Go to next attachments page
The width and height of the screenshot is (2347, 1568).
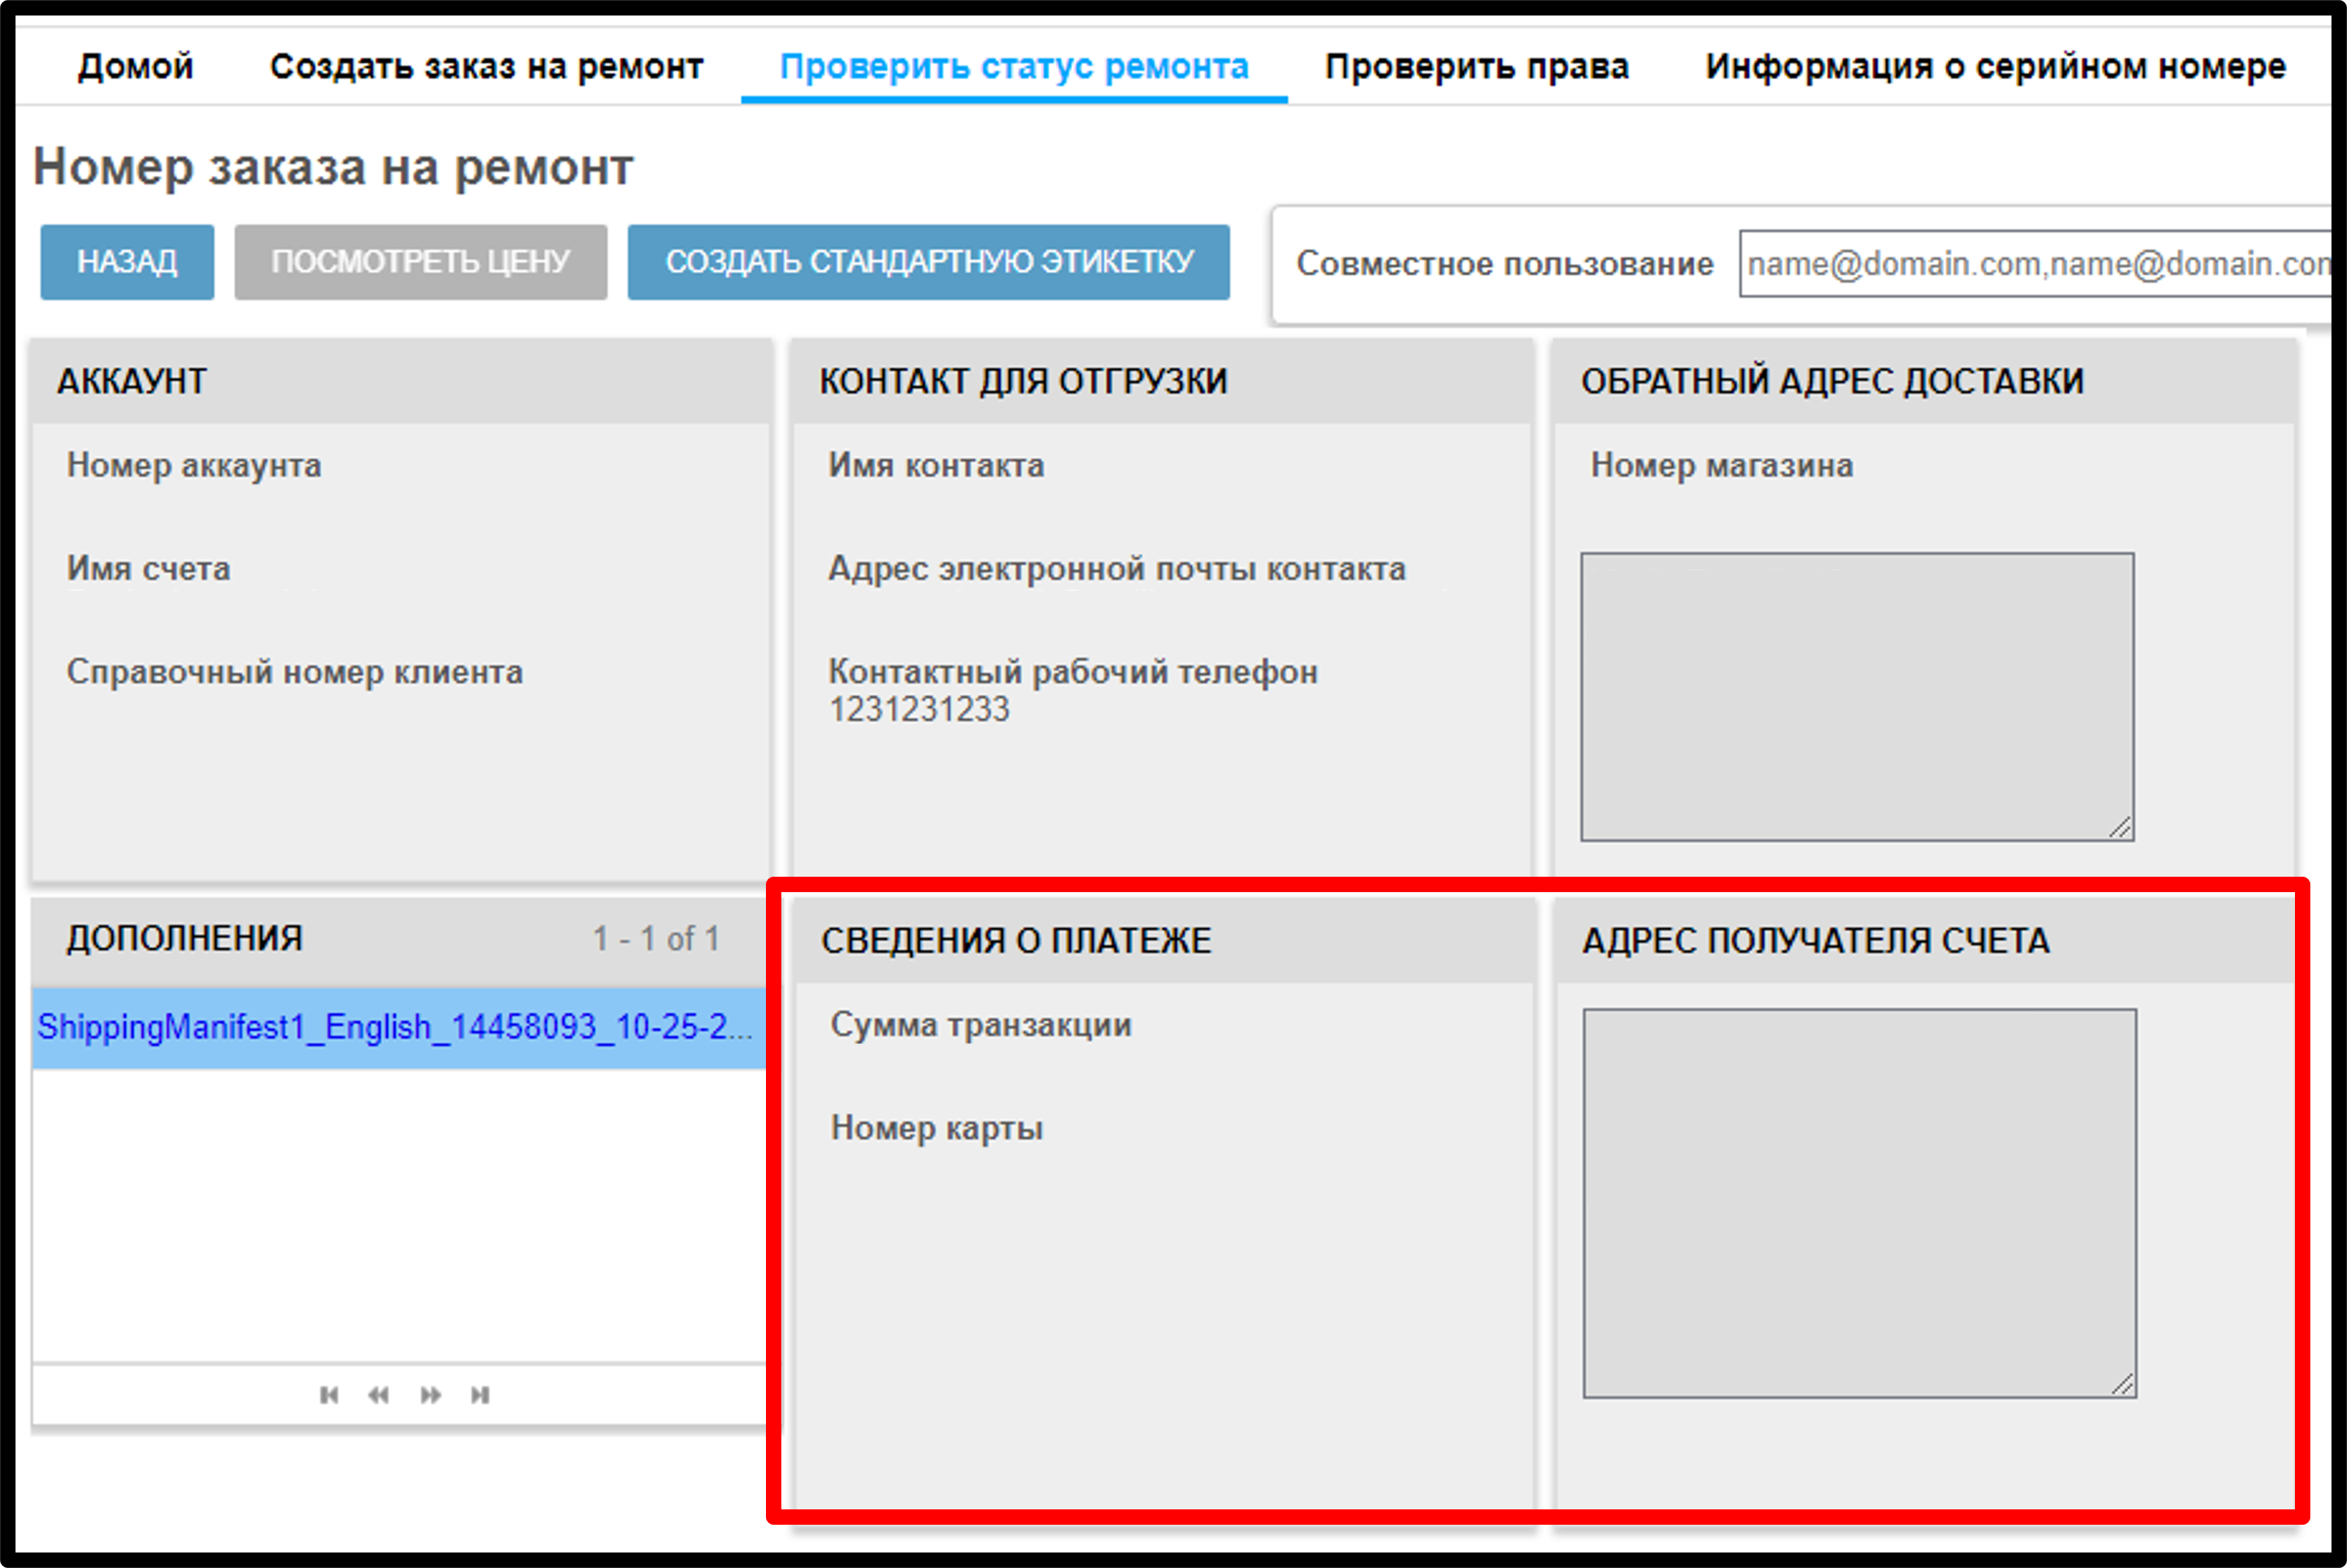(x=430, y=1395)
